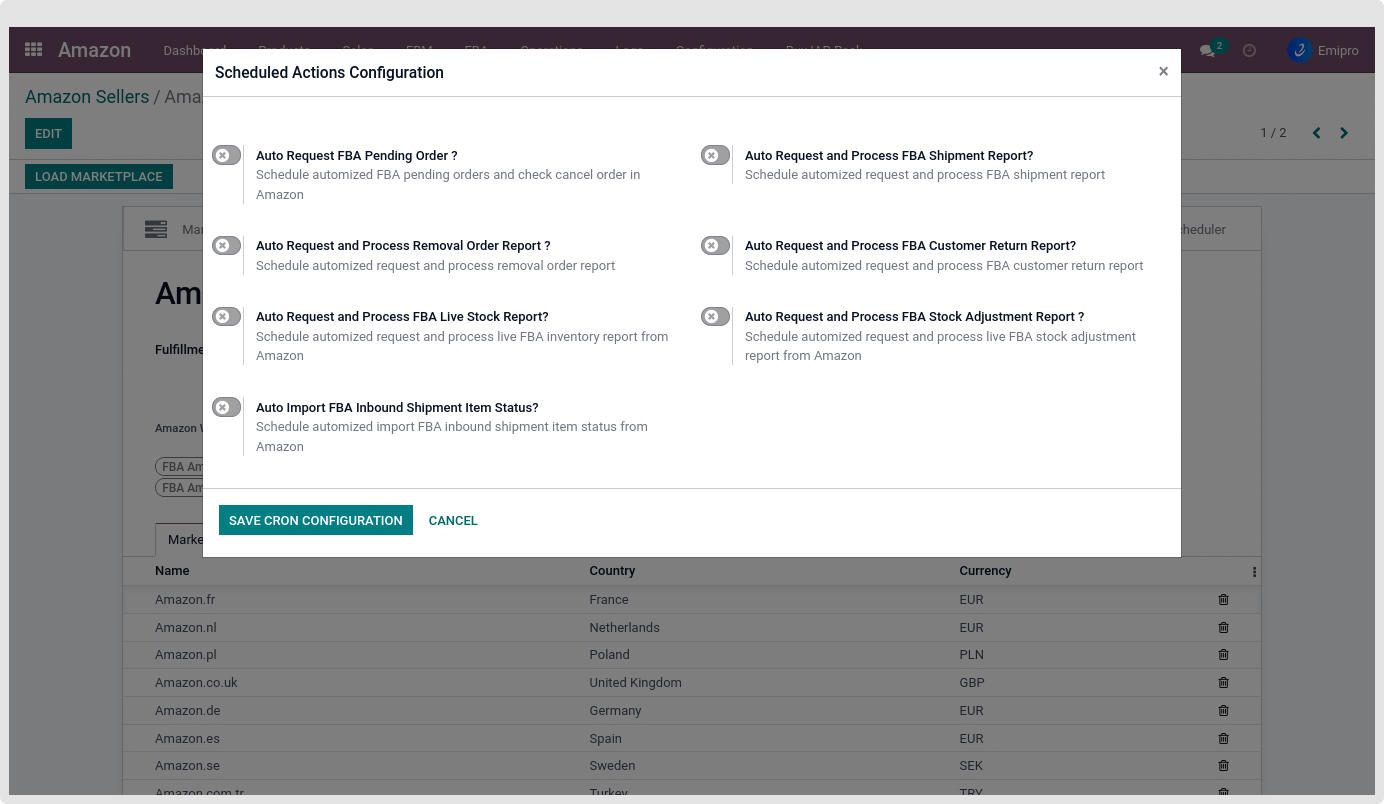Close the Scheduled Actions Configuration dialog
The width and height of the screenshot is (1384, 804).
click(1163, 72)
